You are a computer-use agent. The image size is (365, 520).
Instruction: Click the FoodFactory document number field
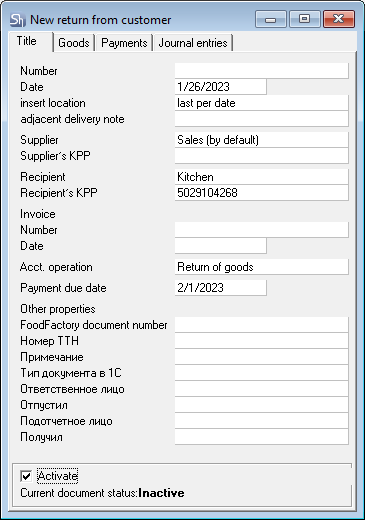pos(262,325)
